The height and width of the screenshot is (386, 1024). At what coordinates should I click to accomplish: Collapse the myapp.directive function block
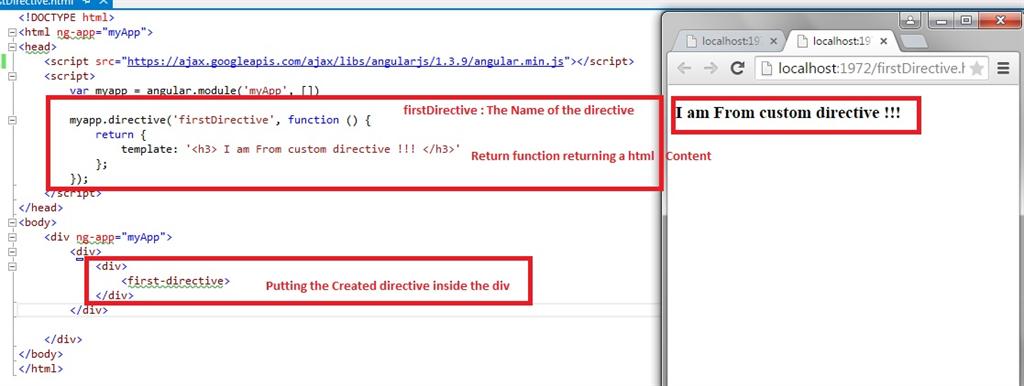12,120
